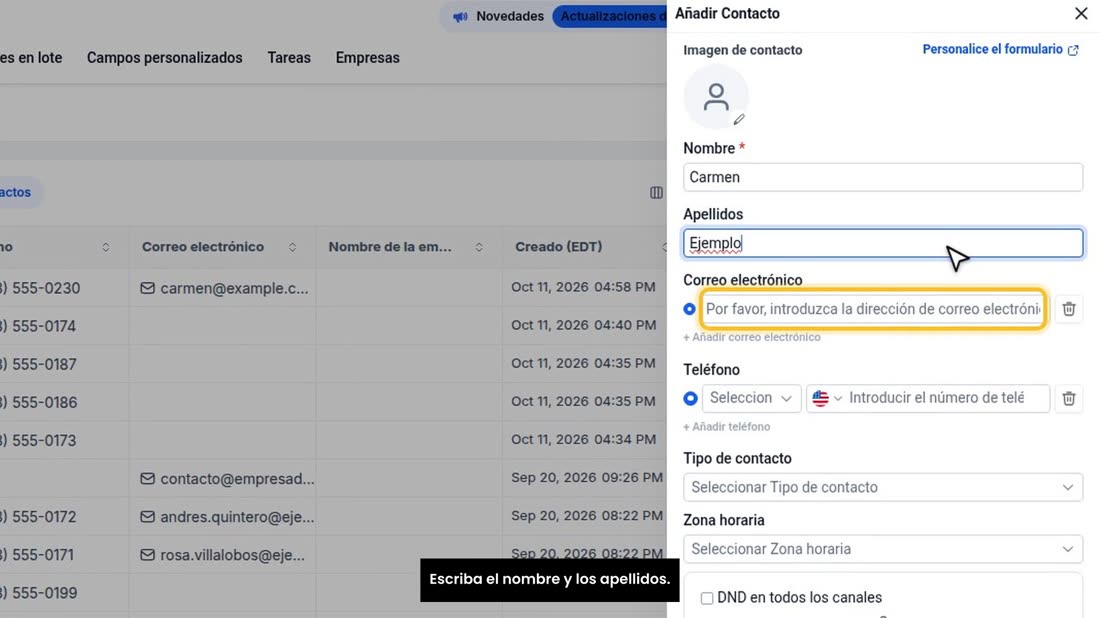This screenshot has width=1100, height=618.
Task: Click date Oct 11, 2026 04:34 PM
Action: (583, 439)
